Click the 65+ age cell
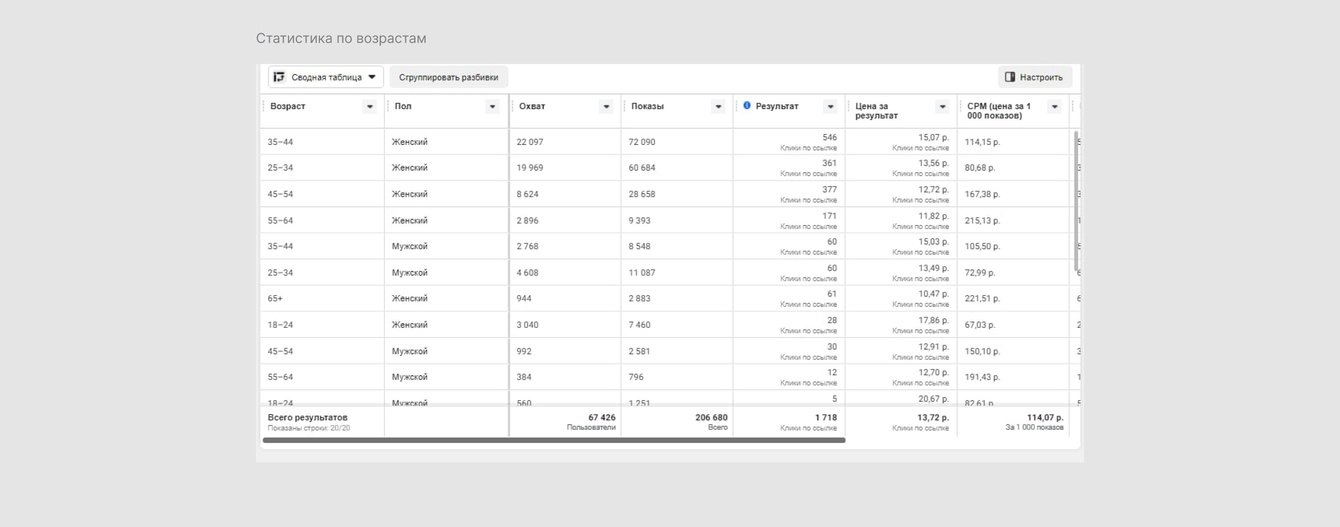 (274, 298)
